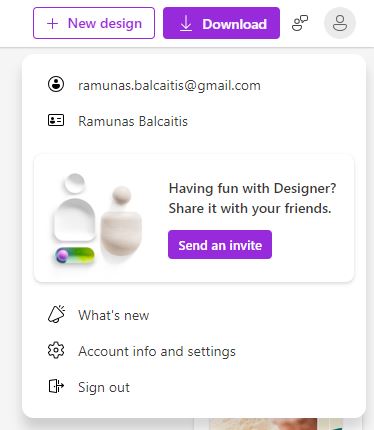Click the Send an invite button
The height and width of the screenshot is (430, 374).
click(x=220, y=245)
